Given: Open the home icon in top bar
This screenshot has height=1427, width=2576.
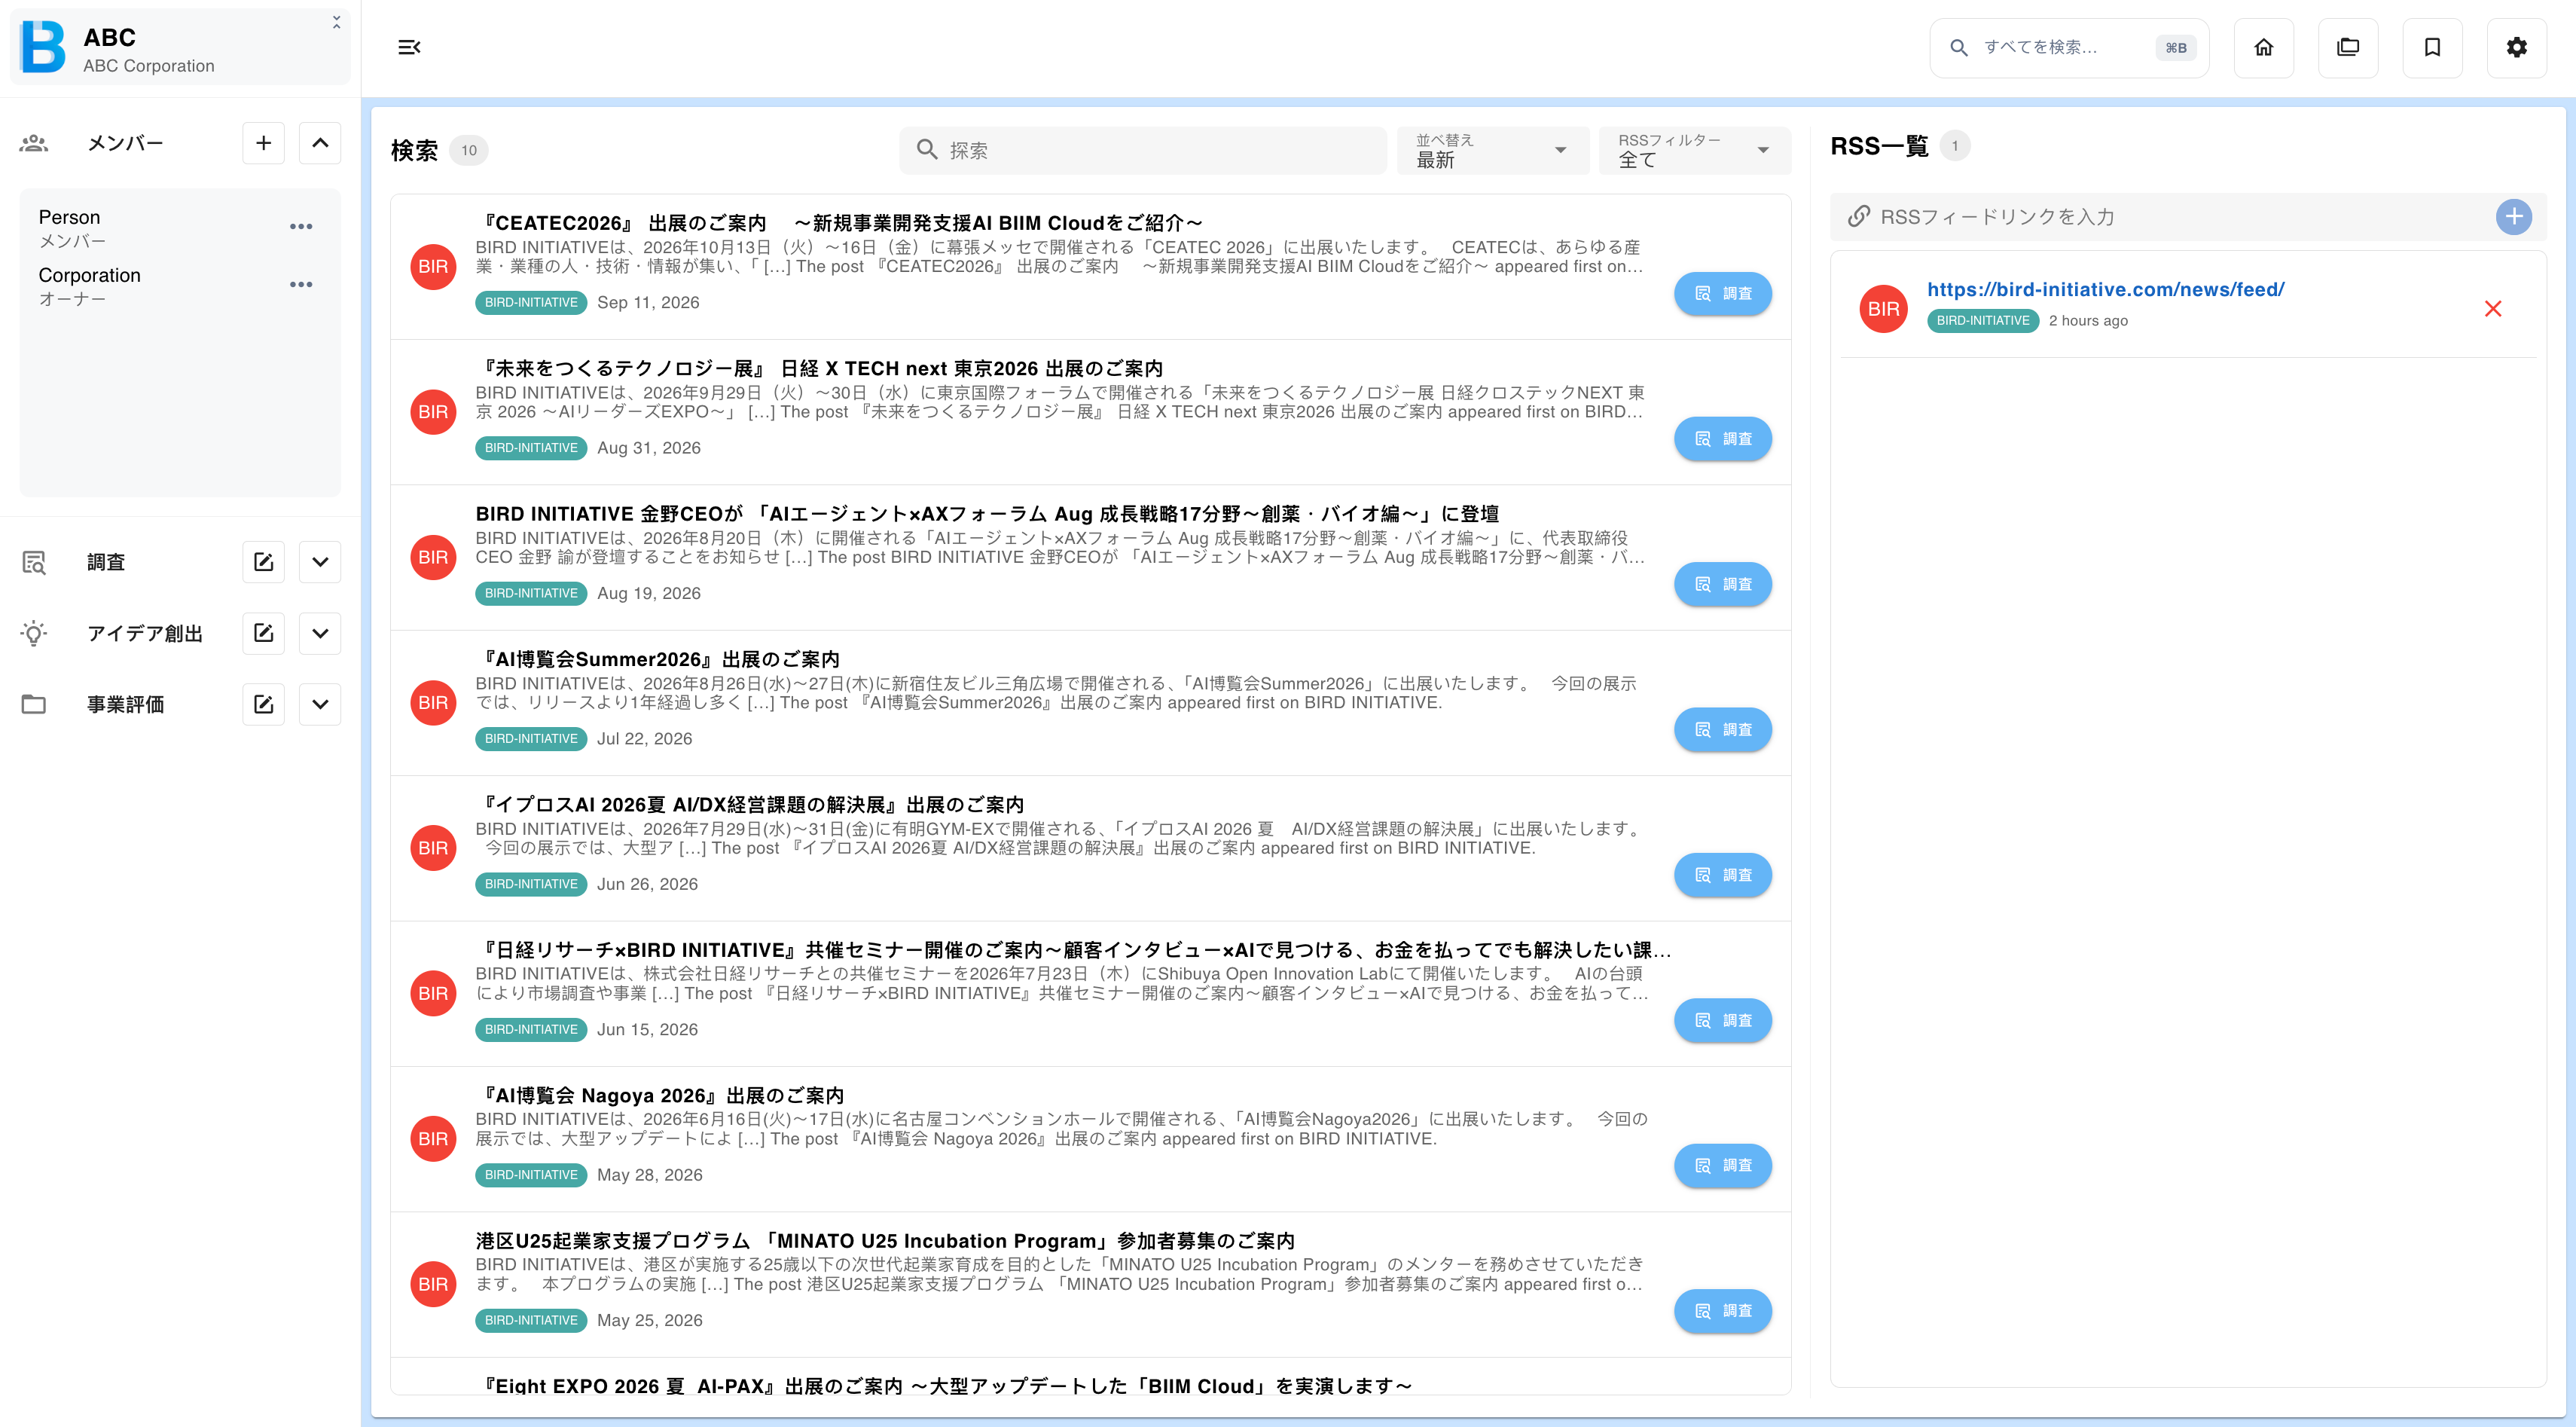Looking at the screenshot, I should coord(2264,47).
